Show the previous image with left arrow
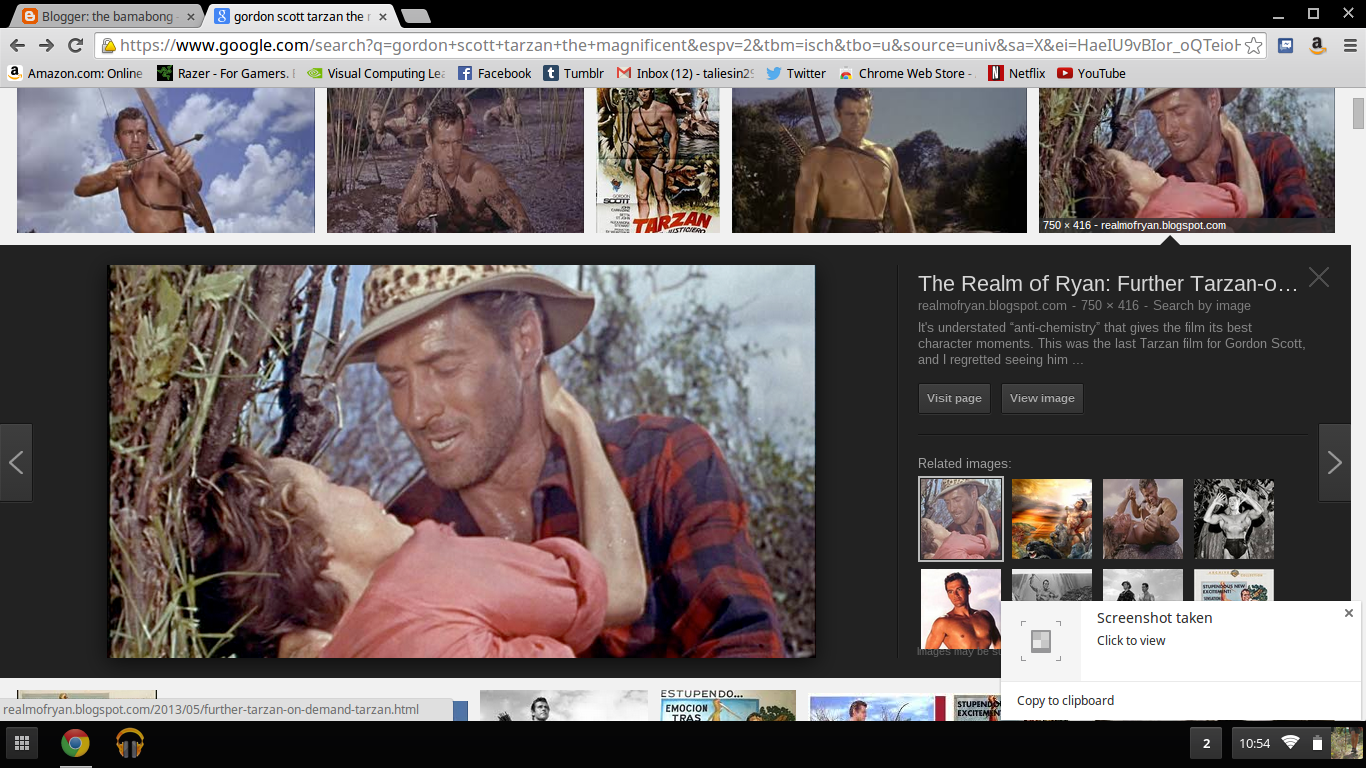Screen dimensions: 1366x768 [x=16, y=462]
